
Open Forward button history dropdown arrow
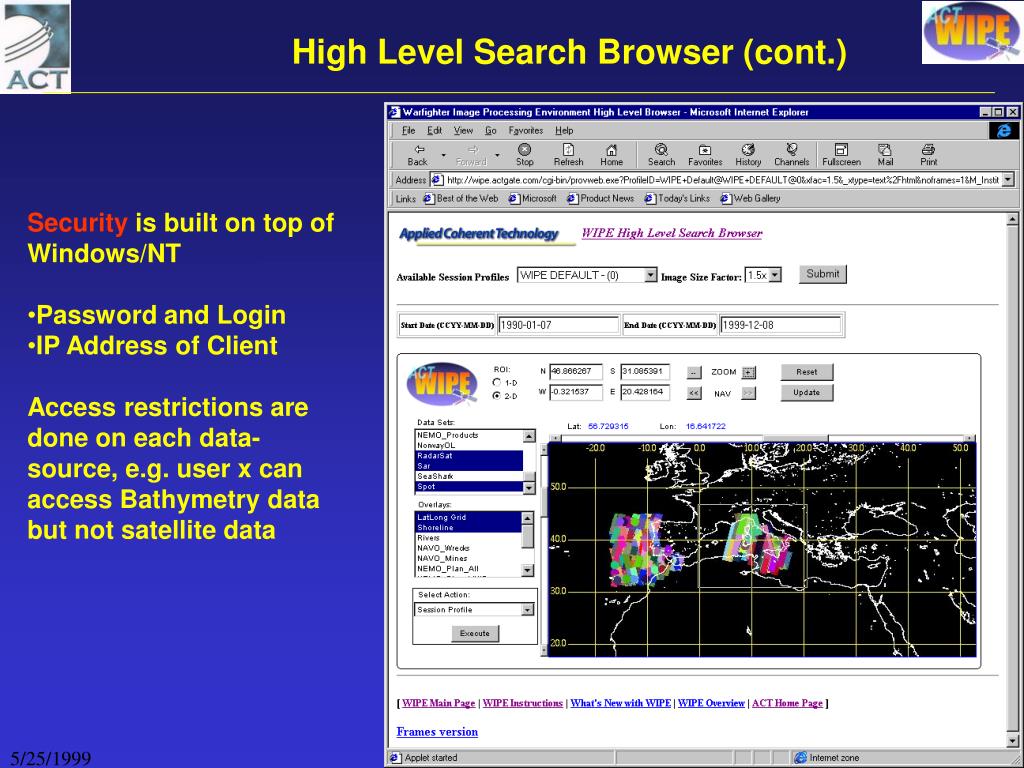coord(497,155)
